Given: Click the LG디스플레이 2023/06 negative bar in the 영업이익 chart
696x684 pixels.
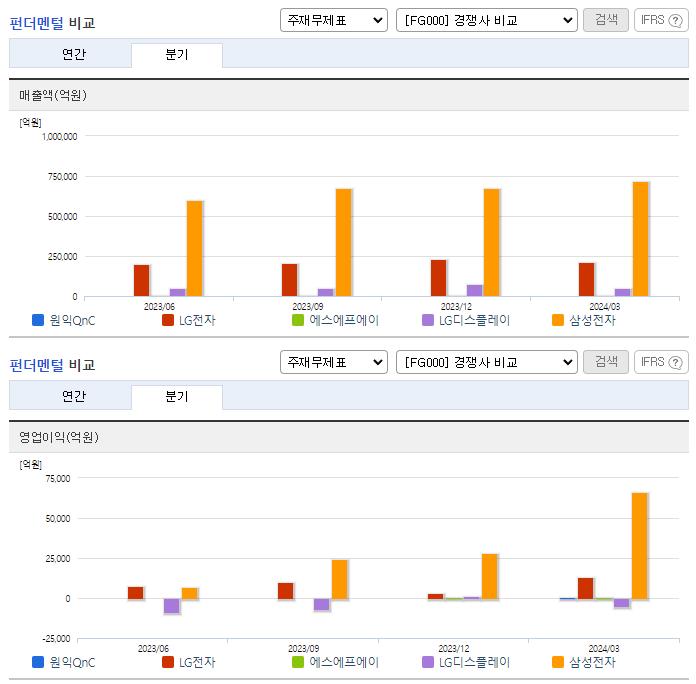Looking at the screenshot, I should coord(172,605).
